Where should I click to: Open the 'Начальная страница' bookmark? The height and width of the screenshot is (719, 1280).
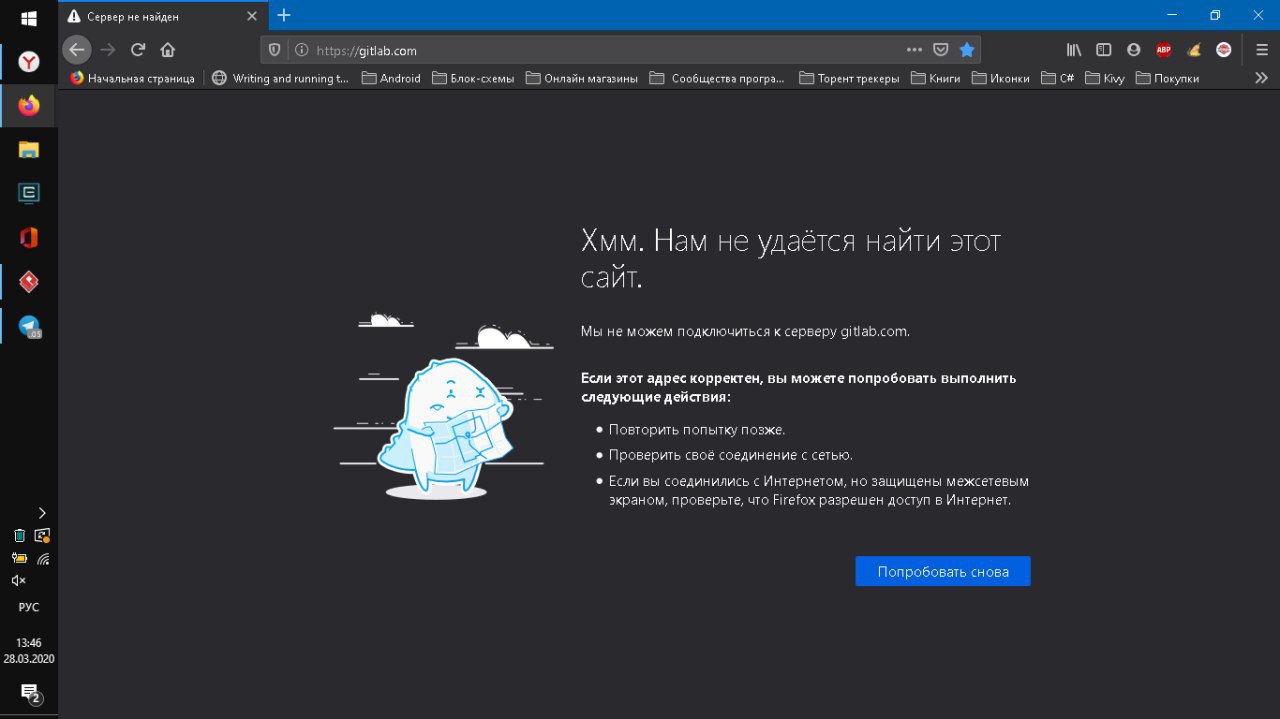(x=133, y=78)
